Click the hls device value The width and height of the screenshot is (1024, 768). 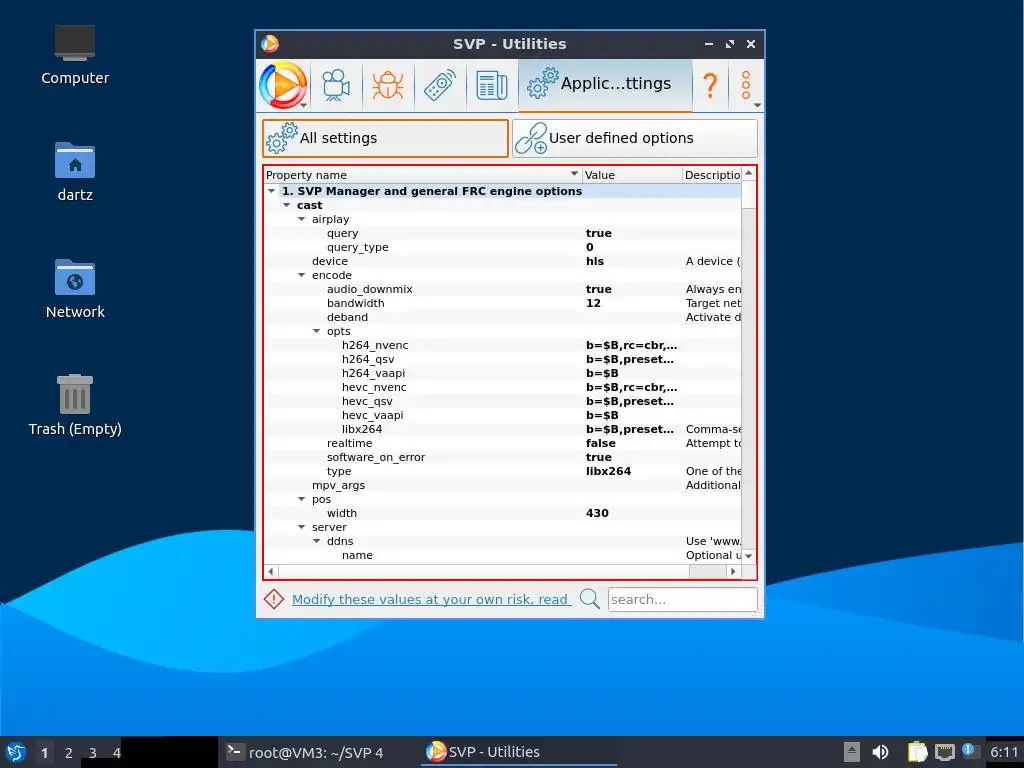point(595,261)
